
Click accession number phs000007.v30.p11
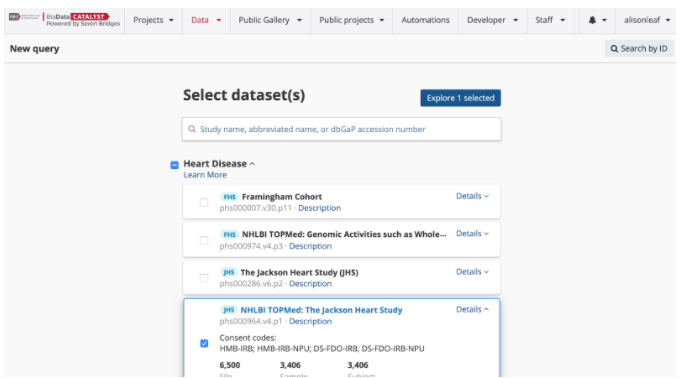(x=255, y=208)
